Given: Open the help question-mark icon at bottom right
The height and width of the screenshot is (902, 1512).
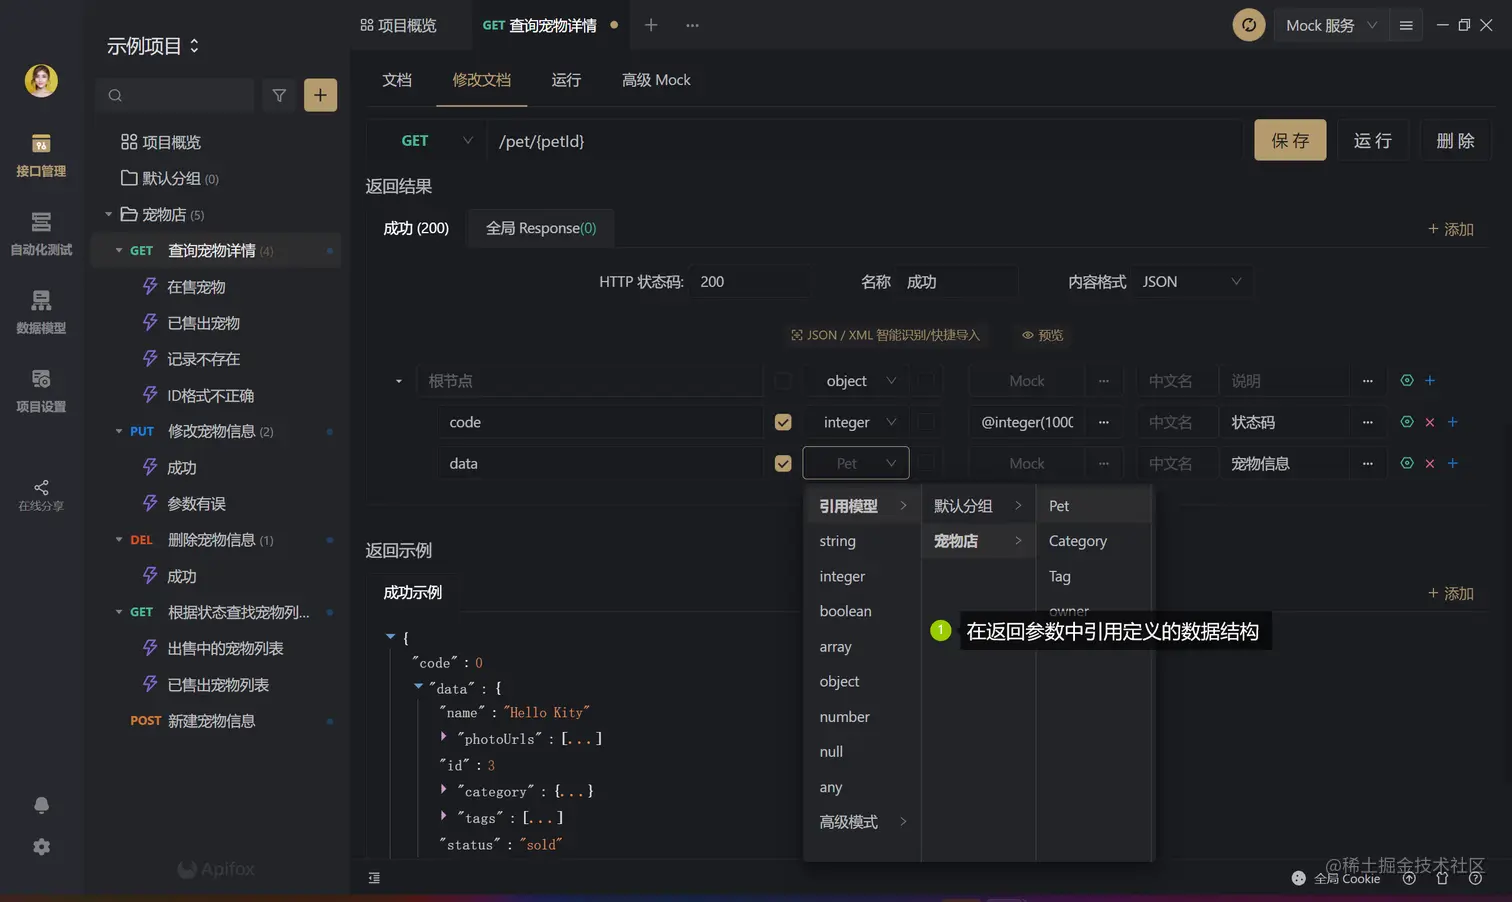Looking at the screenshot, I should (1475, 878).
